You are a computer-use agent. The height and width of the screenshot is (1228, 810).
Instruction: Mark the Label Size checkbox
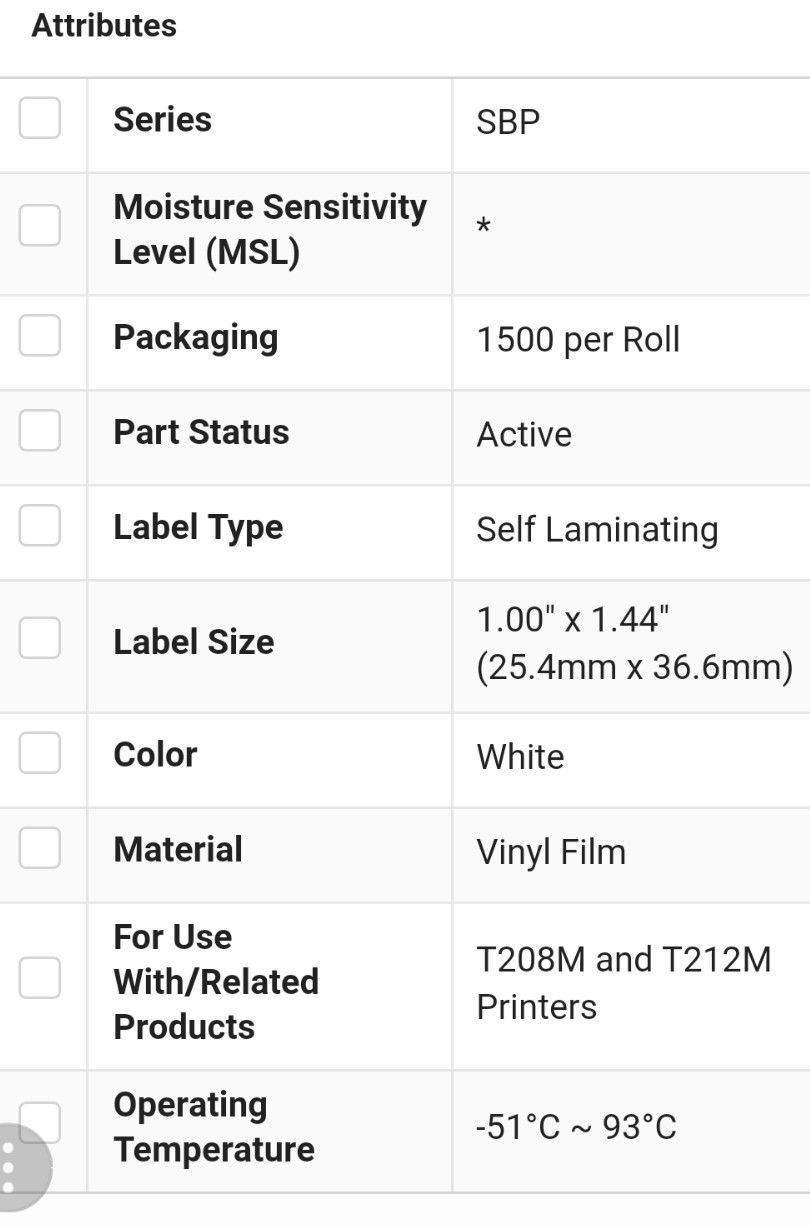click(x=40, y=638)
